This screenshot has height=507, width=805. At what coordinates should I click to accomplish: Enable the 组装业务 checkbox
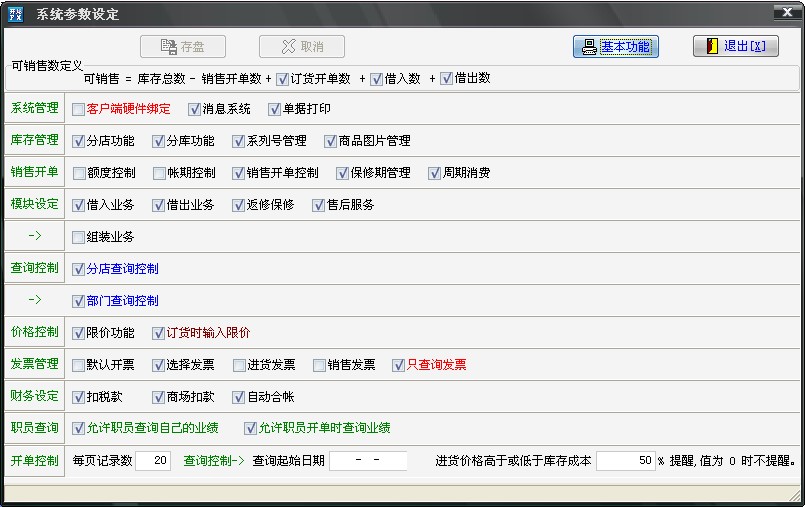point(78,237)
